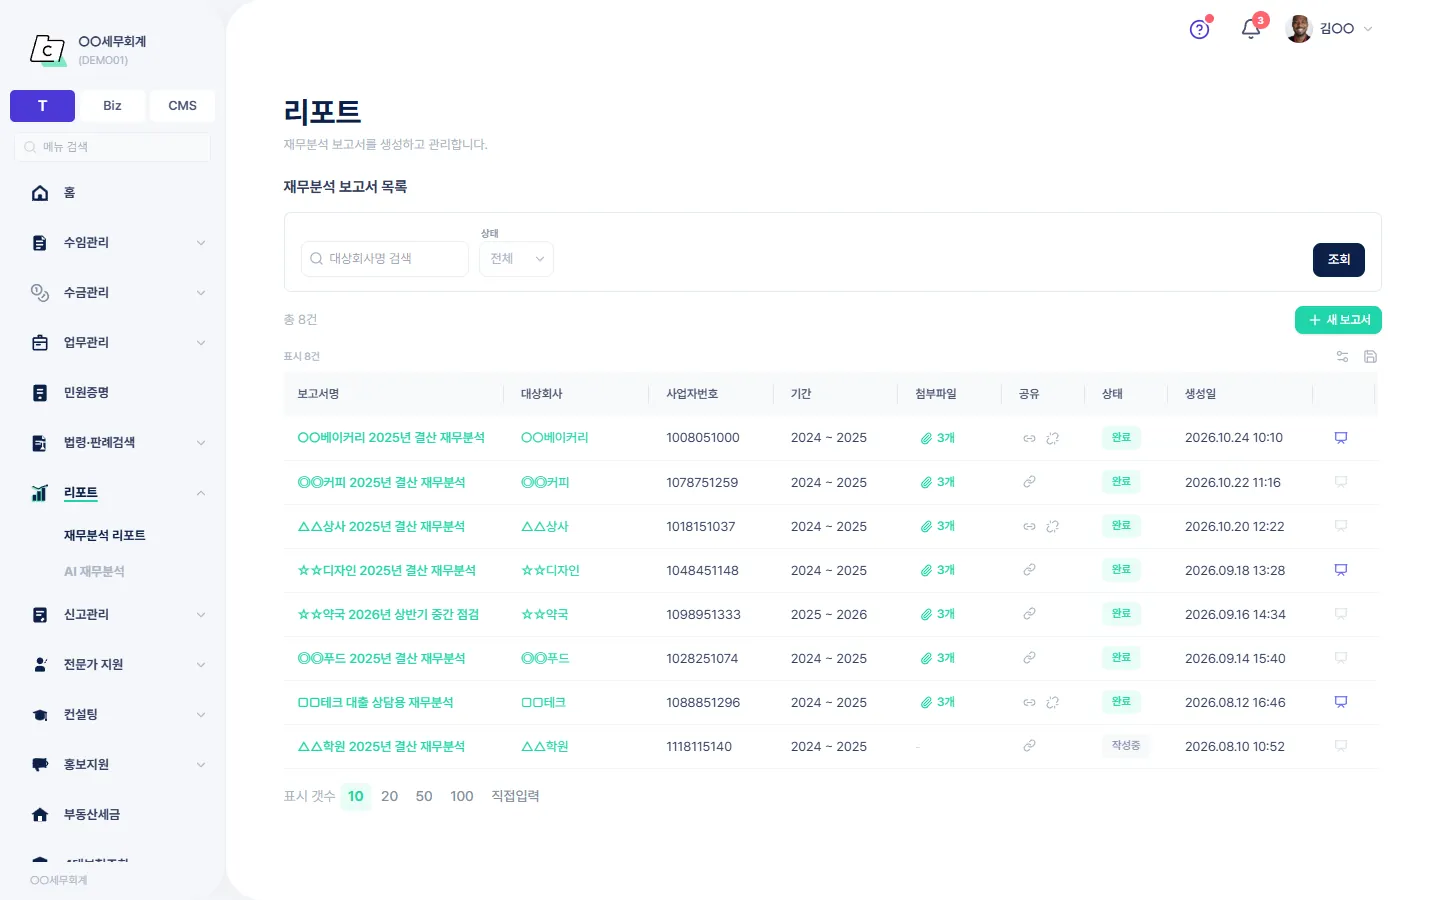Viewport: 1440px width, 900px height.
Task: Select 20 rows per page
Action: [389, 796]
